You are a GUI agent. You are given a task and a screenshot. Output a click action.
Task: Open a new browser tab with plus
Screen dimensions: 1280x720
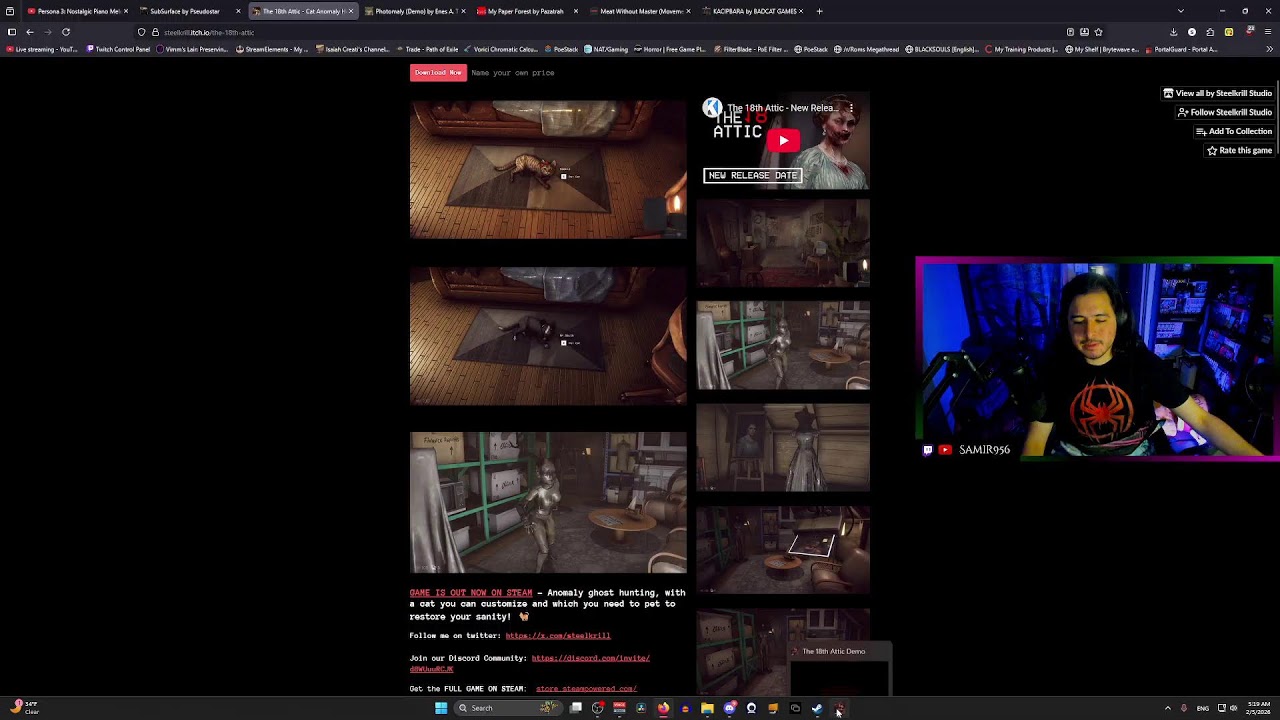819,11
